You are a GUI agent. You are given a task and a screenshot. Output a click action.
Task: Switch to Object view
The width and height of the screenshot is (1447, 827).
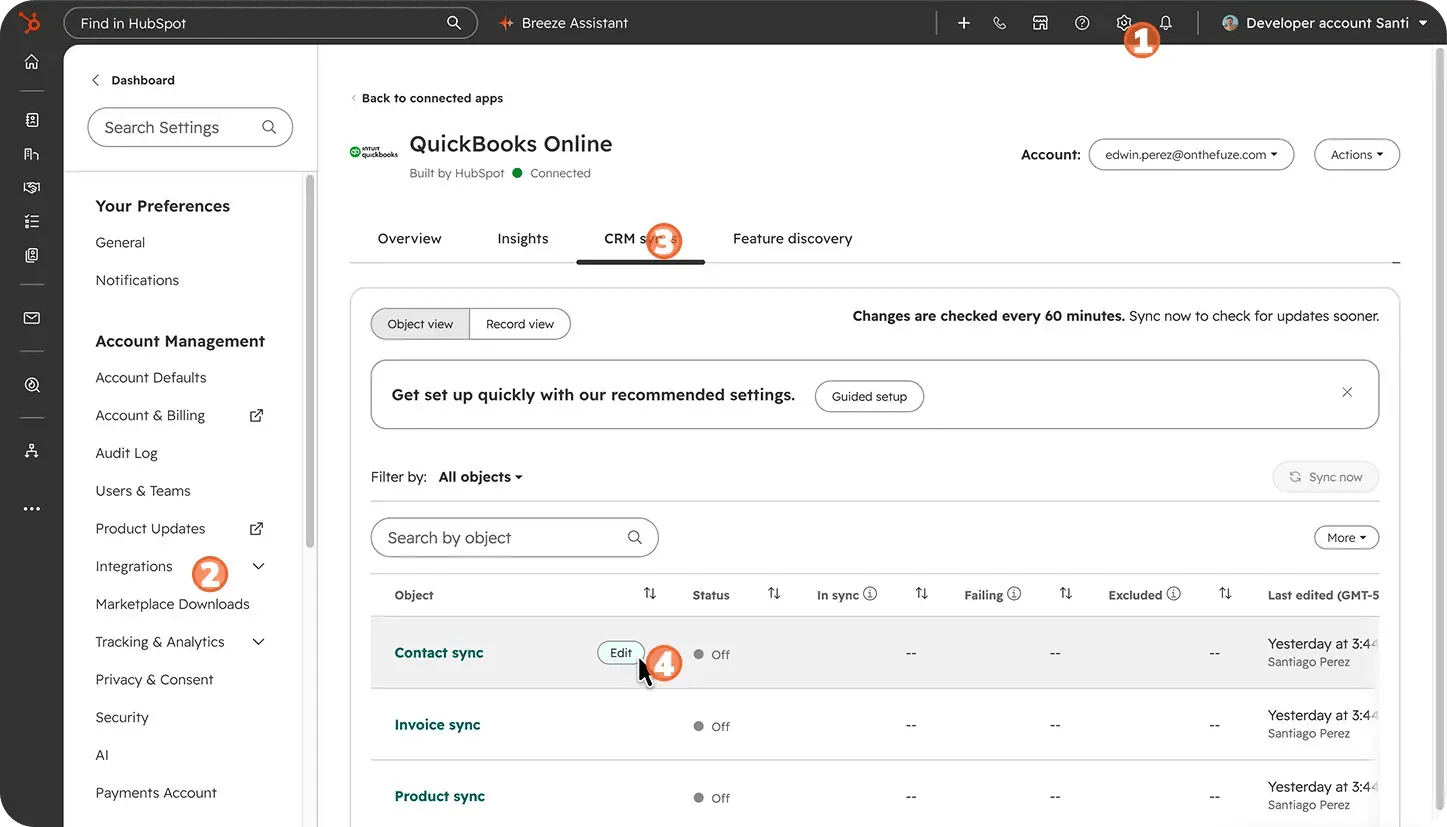[x=420, y=324]
